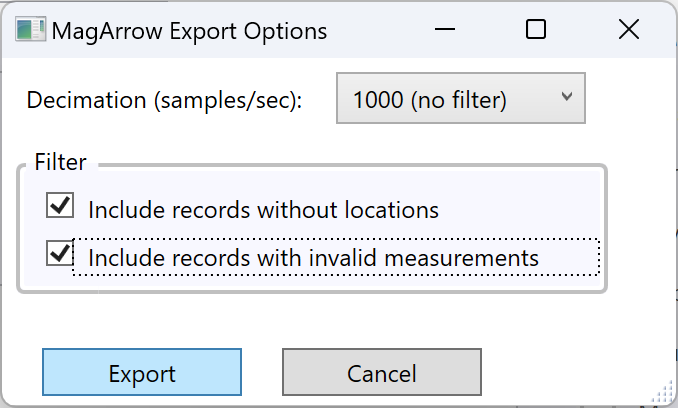Image resolution: width=678 pixels, height=408 pixels.
Task: Click the Cancel button
Action: coord(382,372)
